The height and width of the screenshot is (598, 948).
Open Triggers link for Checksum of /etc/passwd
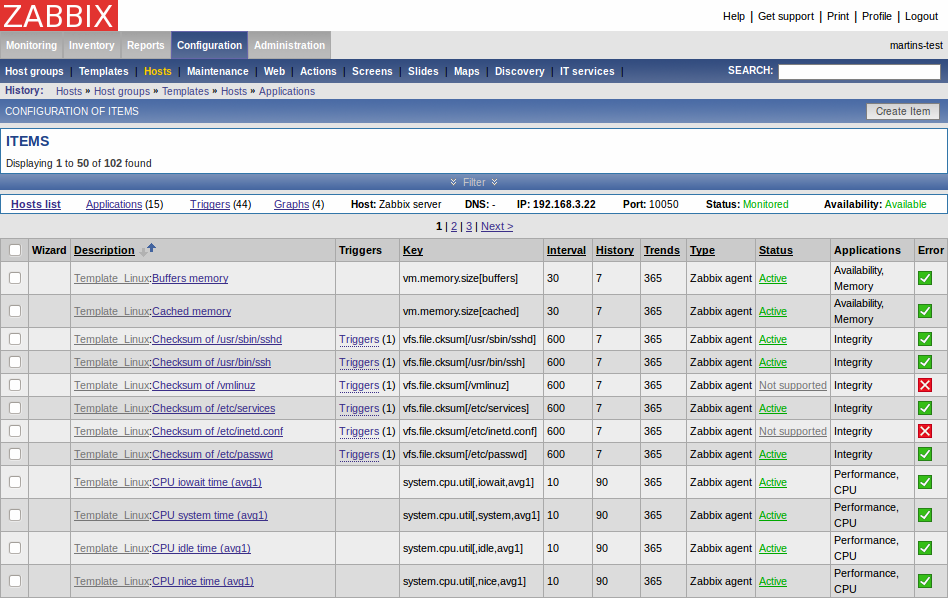click(x=359, y=454)
